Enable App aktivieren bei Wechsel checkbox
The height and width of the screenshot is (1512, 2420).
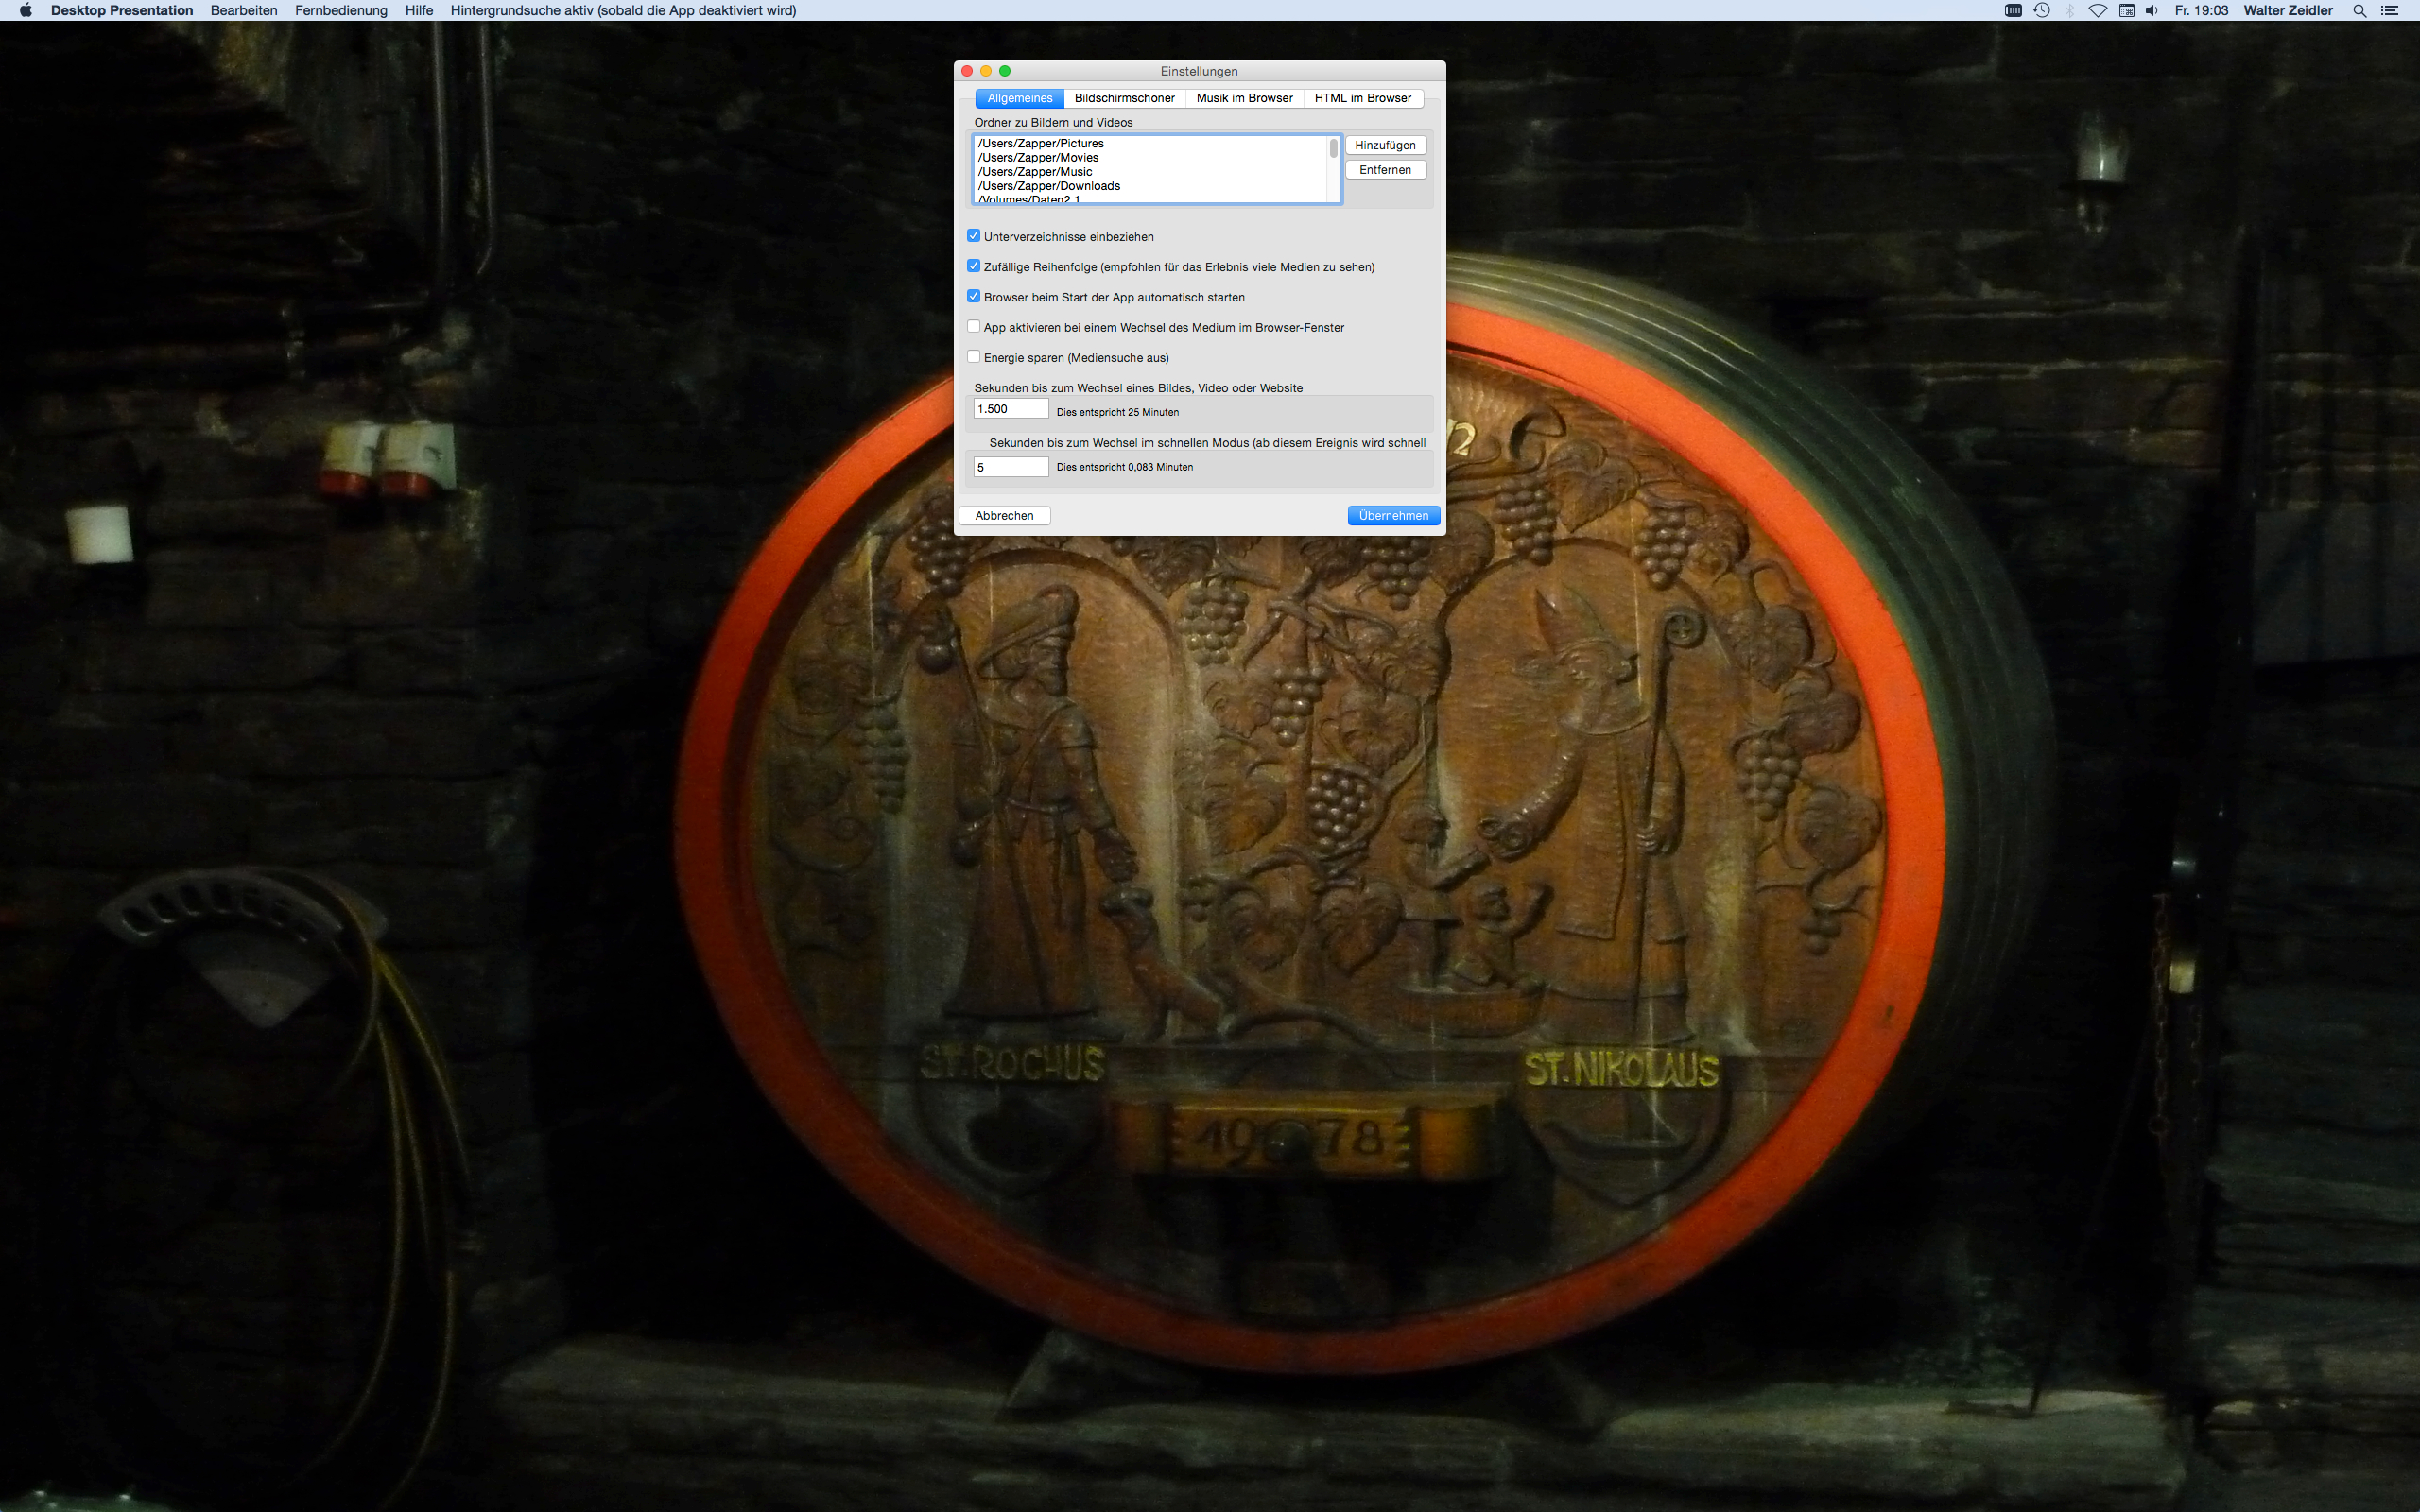973,327
